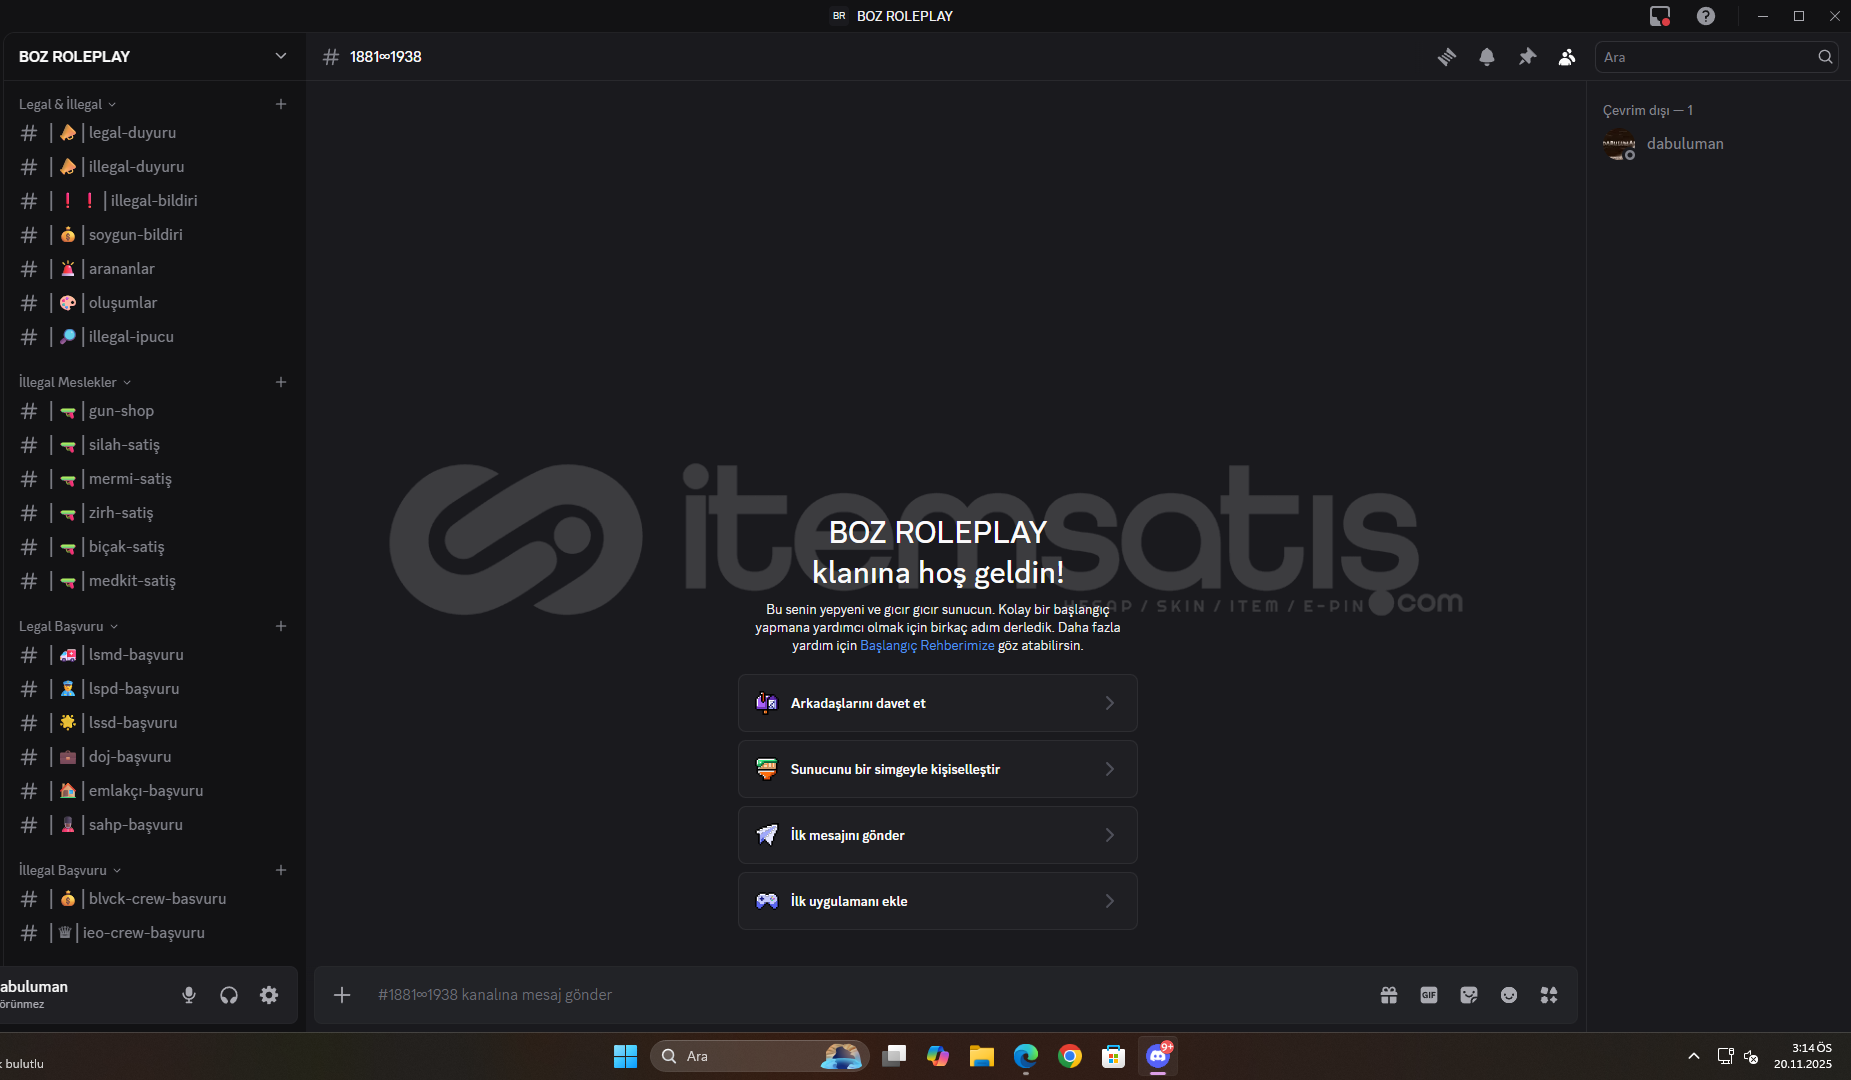Viewport: 1851px width, 1080px height.
Task: Click İlk mesajını gönder button
Action: pyautogui.click(x=938, y=835)
